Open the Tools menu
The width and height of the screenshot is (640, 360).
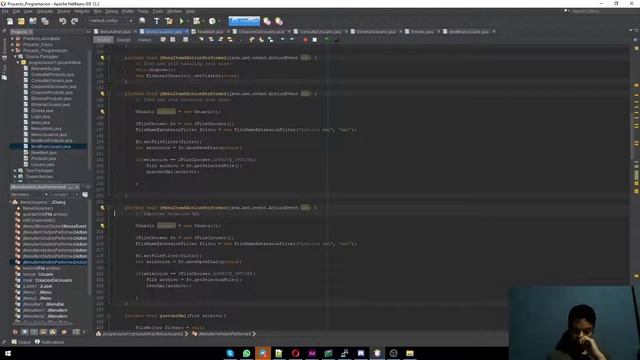158,11
